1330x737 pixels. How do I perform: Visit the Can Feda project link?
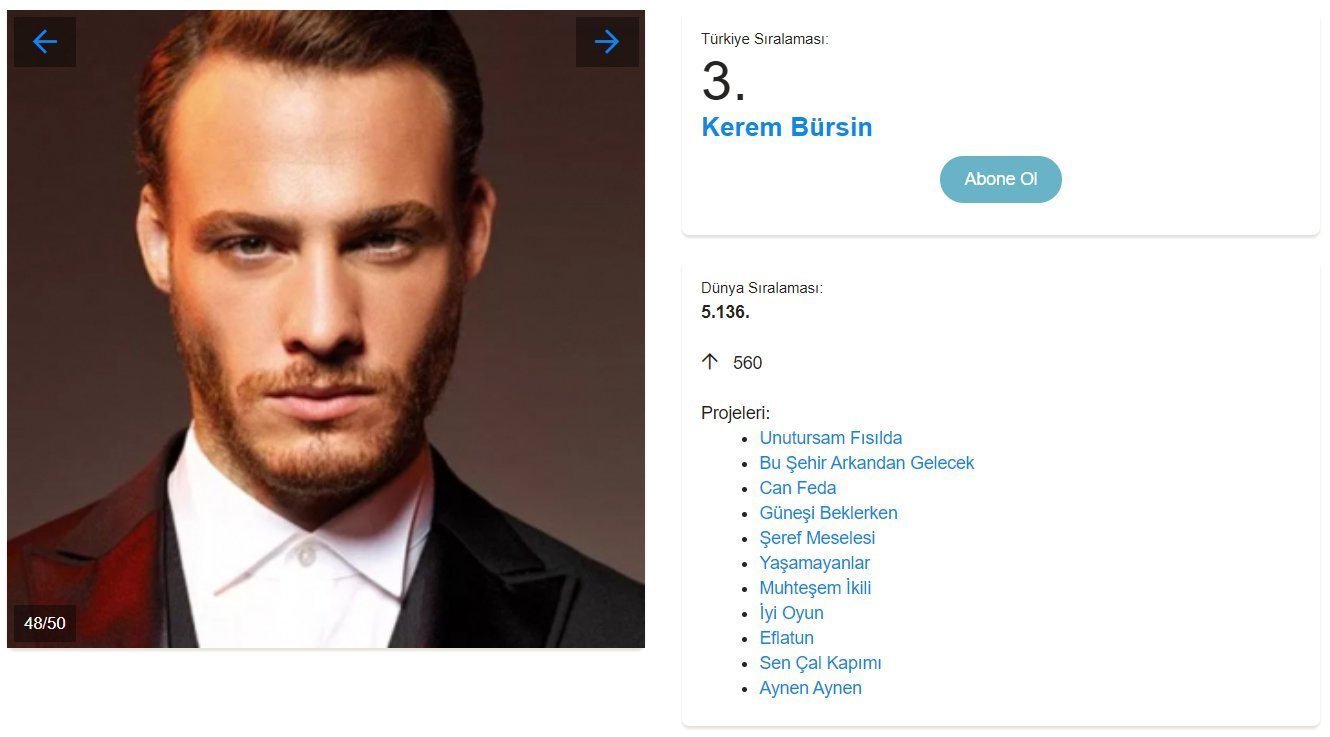coord(797,488)
